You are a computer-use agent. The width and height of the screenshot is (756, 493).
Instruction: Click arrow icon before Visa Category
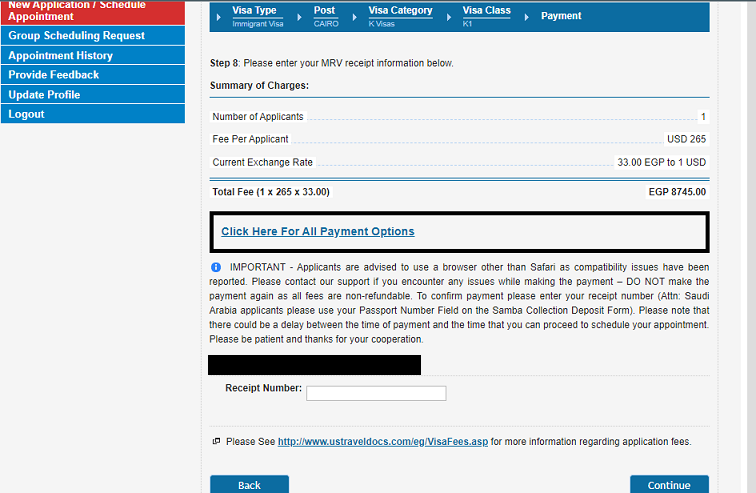[354, 17]
